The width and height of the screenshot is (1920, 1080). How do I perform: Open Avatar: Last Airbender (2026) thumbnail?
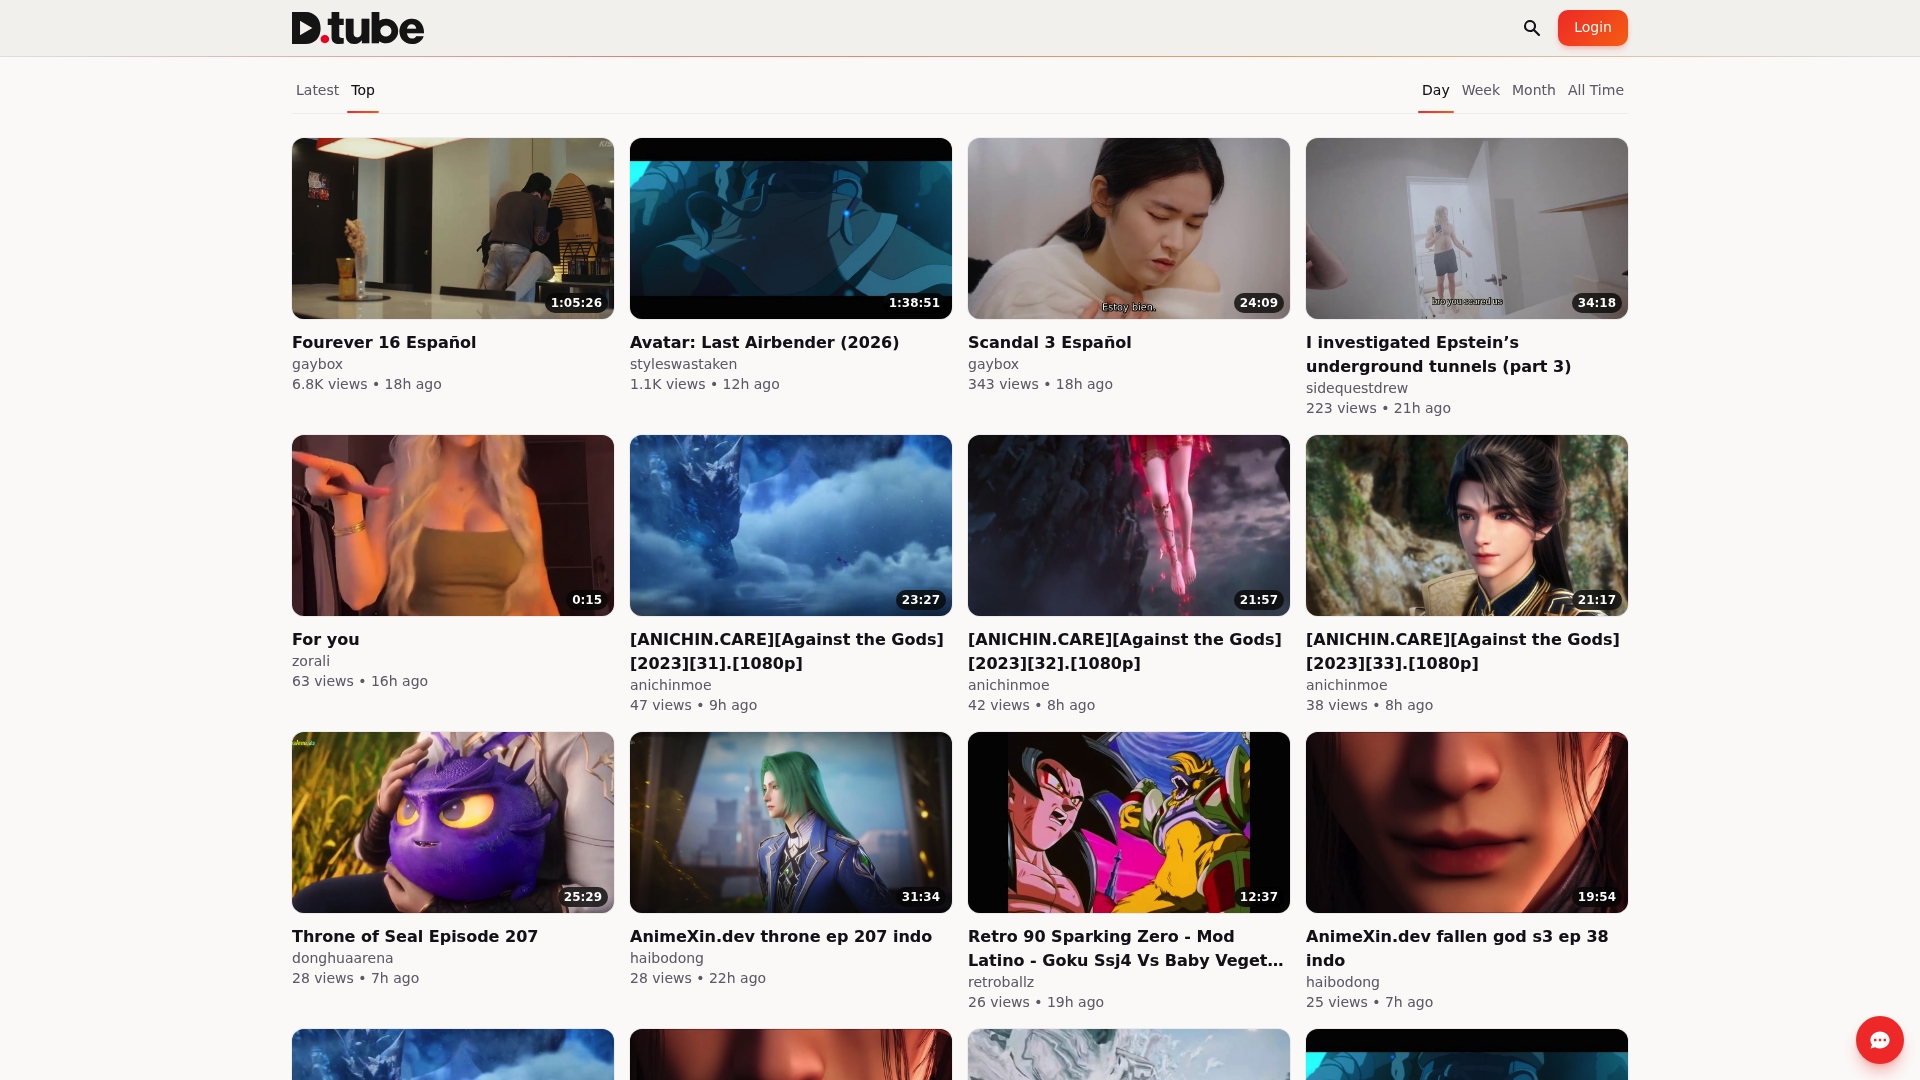click(x=791, y=228)
